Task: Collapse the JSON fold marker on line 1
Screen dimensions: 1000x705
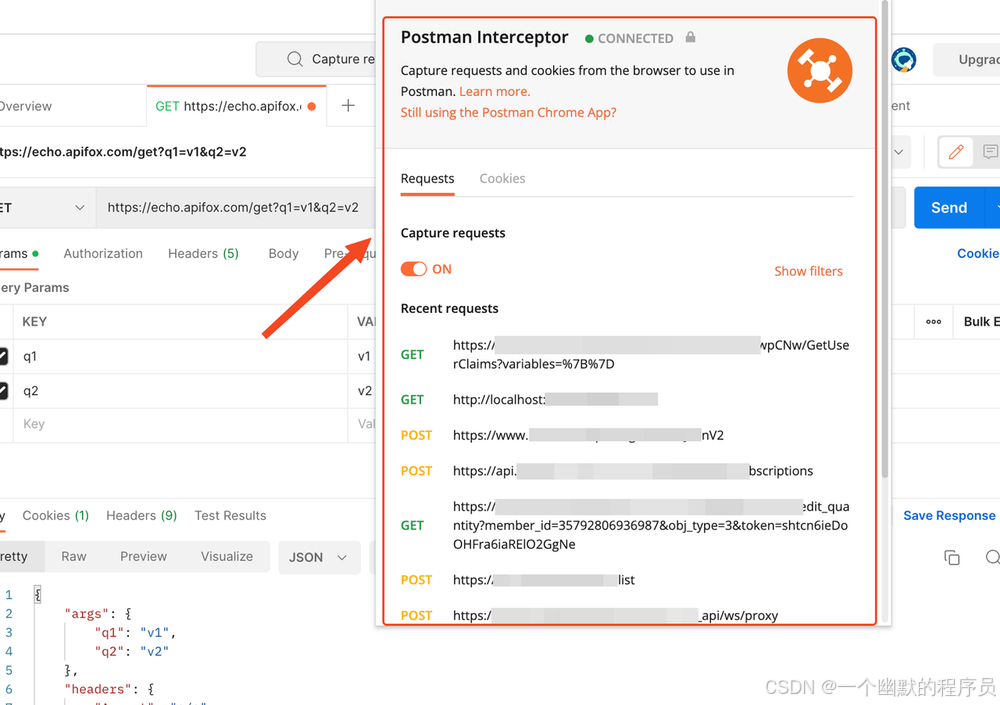Action: tap(38, 595)
